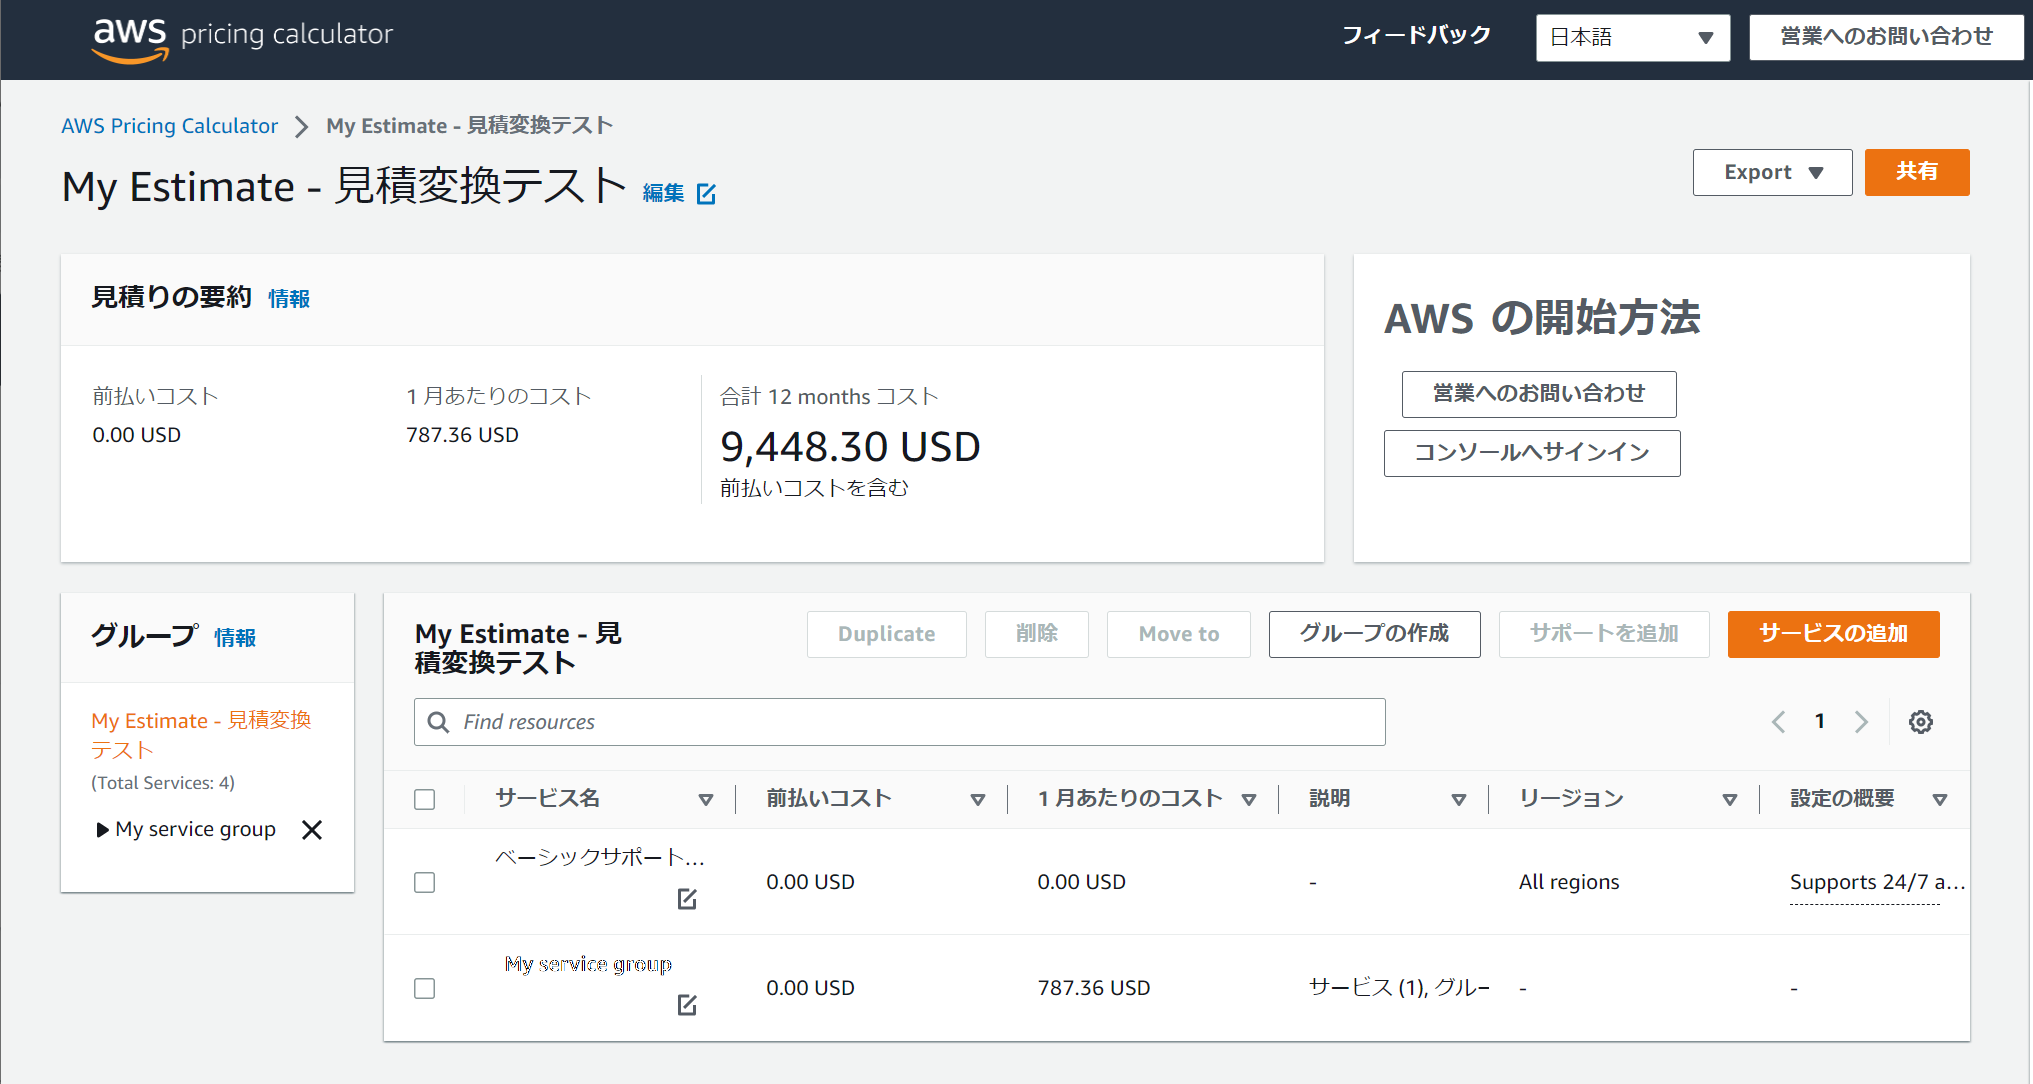Edit the ベーシックサポート row using its pencil icon
The image size is (2033, 1084).
pos(687,899)
